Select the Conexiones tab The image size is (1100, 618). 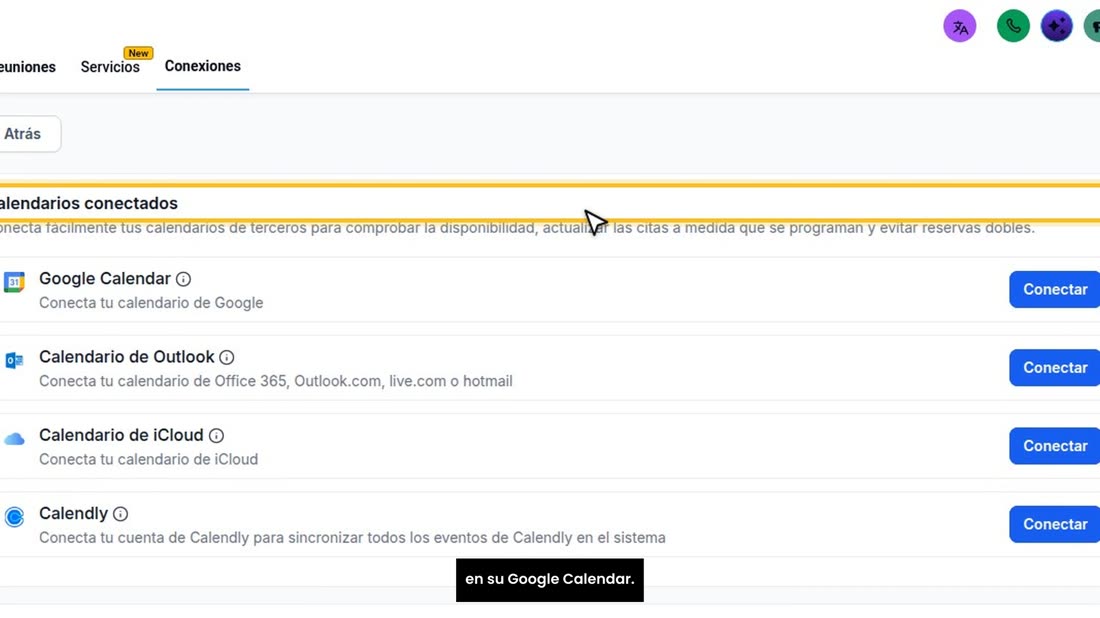tap(203, 66)
